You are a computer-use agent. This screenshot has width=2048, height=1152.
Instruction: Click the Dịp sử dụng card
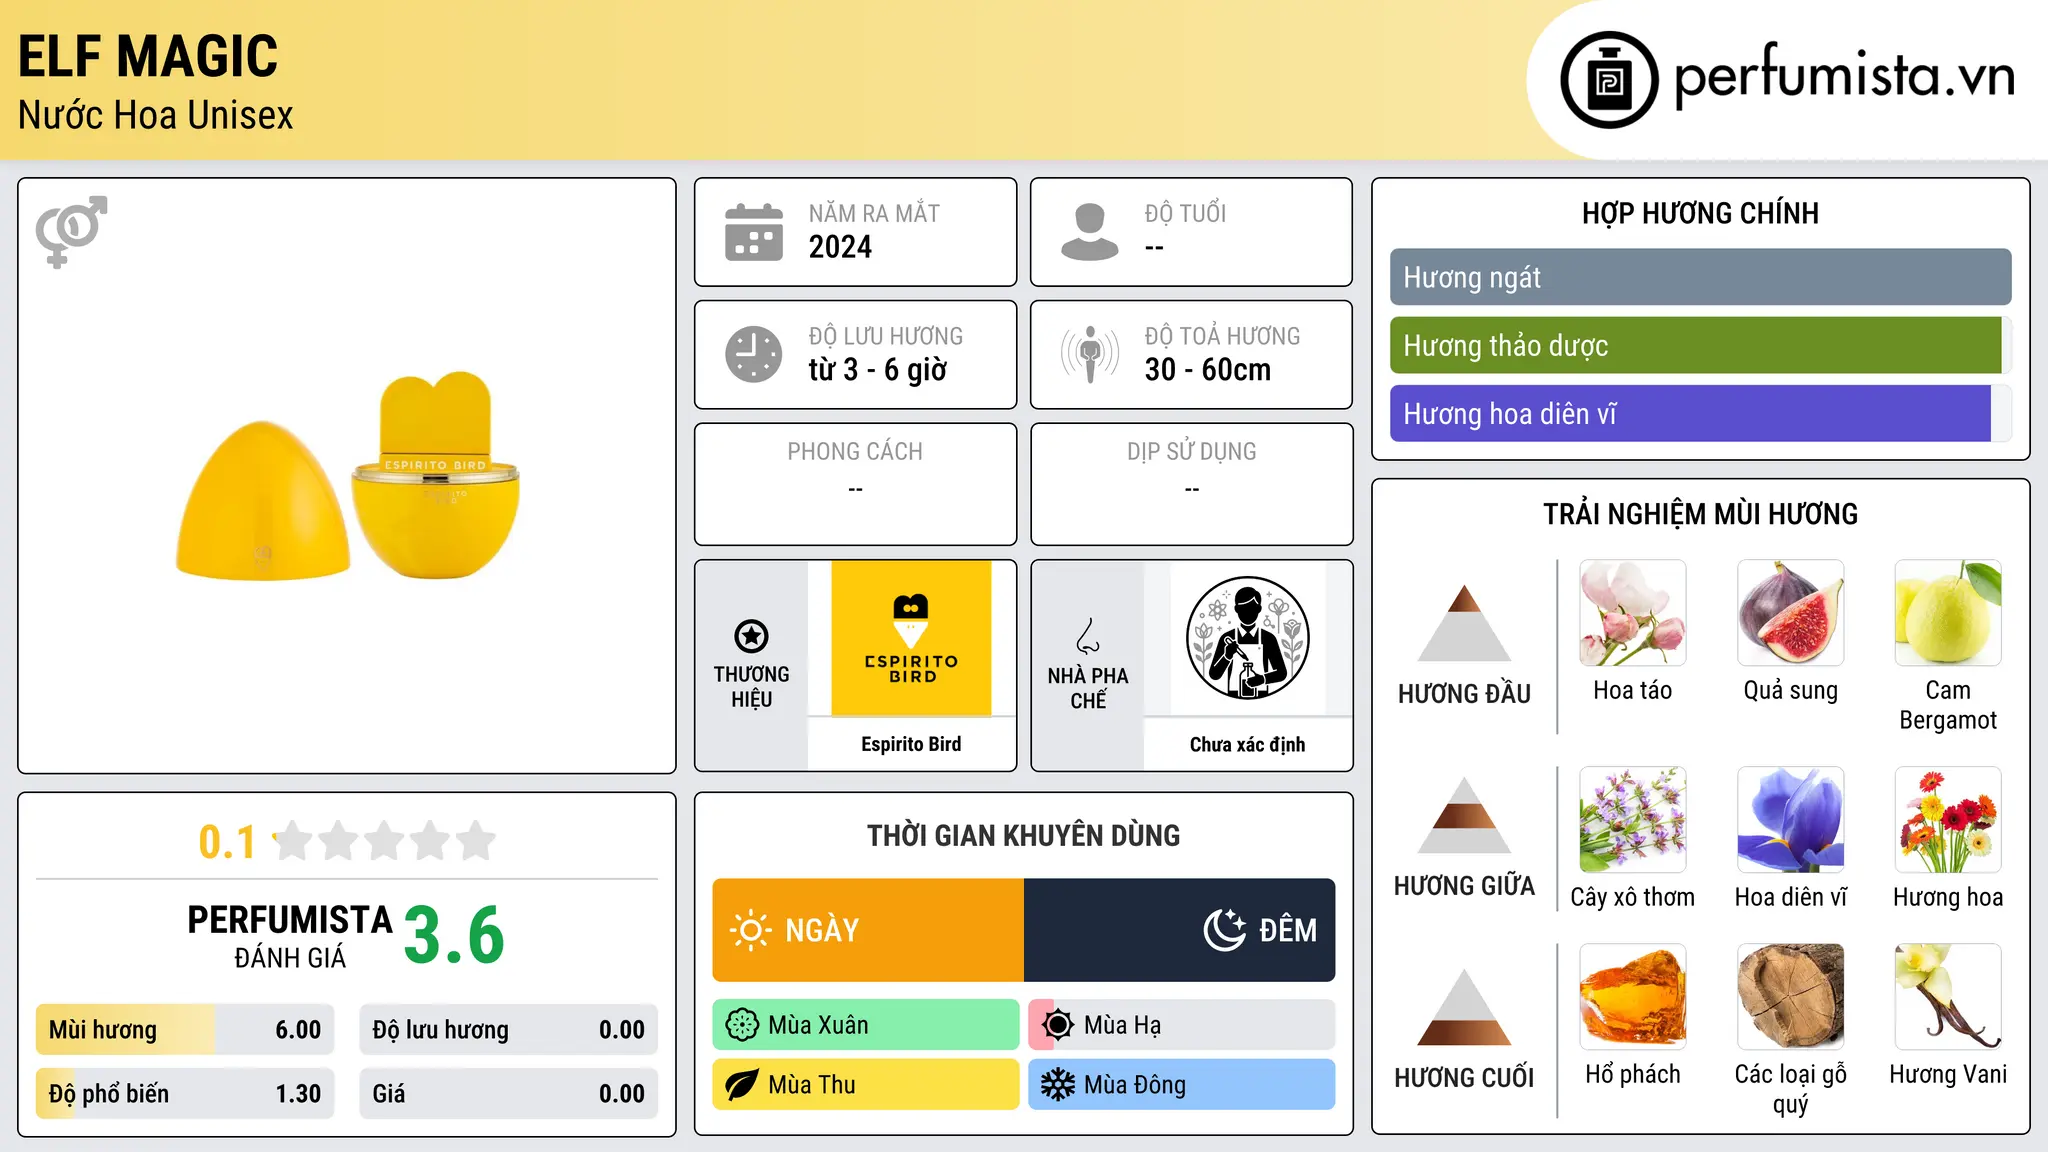point(1191,484)
